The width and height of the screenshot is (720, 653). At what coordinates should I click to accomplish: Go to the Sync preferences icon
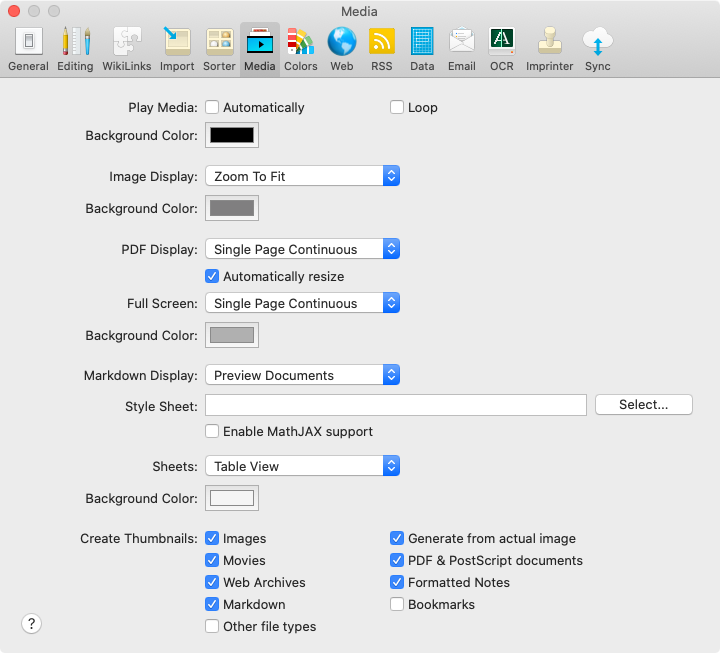click(597, 49)
